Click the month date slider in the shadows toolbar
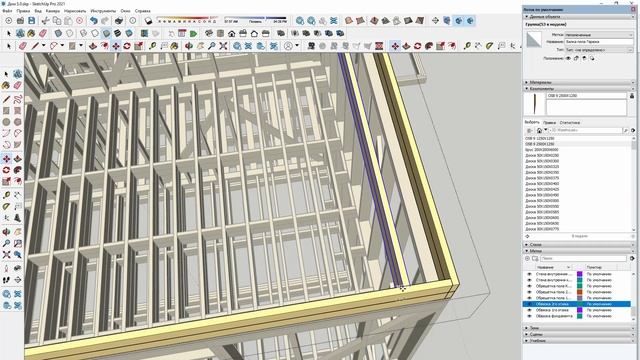640x360 pixels. click(x=187, y=18)
